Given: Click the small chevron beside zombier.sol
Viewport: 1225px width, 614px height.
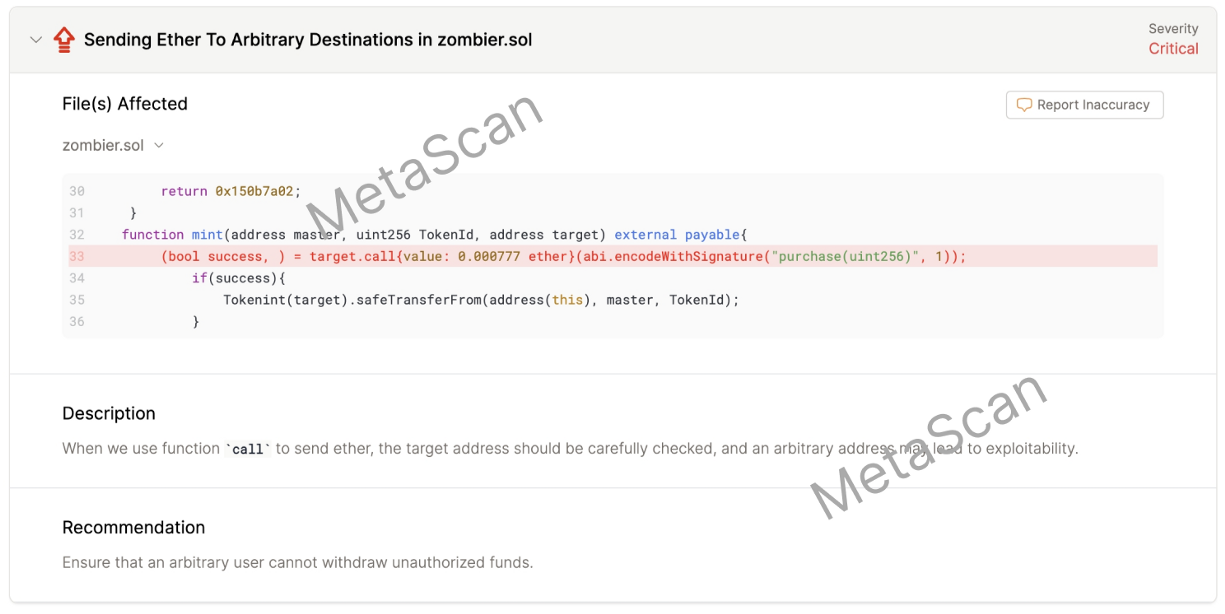Looking at the screenshot, I should point(158,146).
